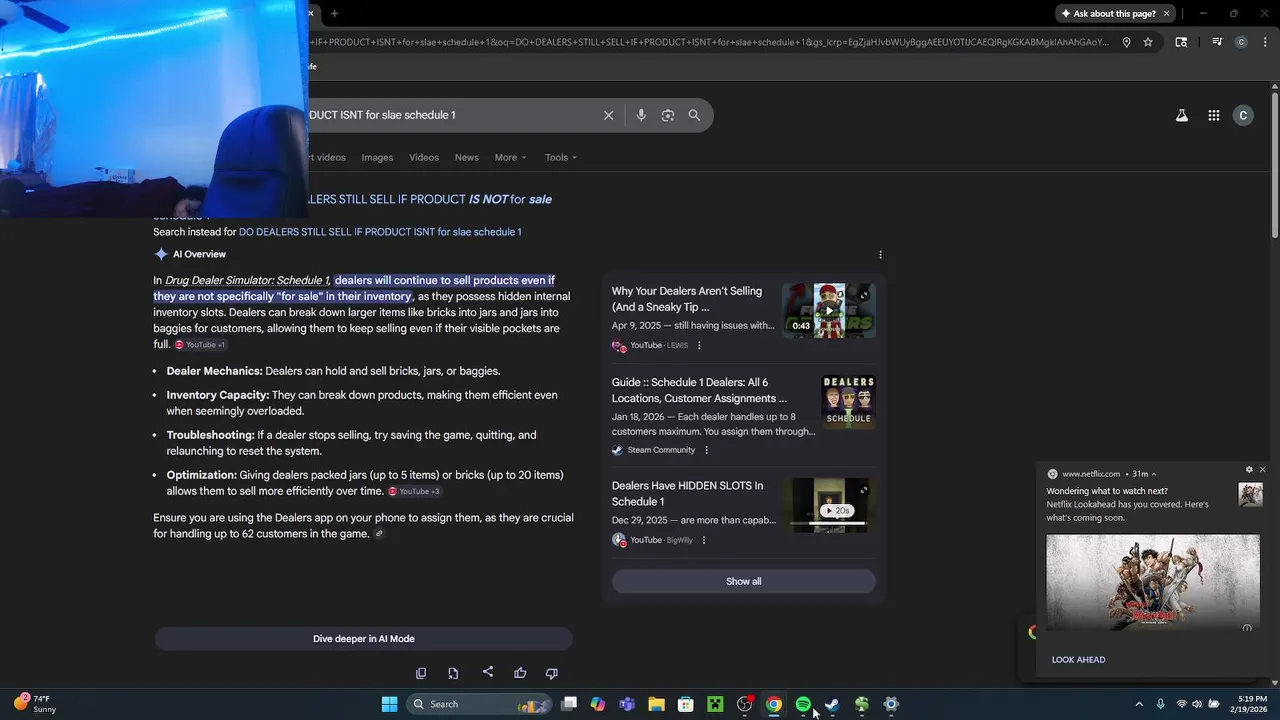The height and width of the screenshot is (720, 1280).
Task: Open Search Labs flask icon
Action: (x=1181, y=115)
